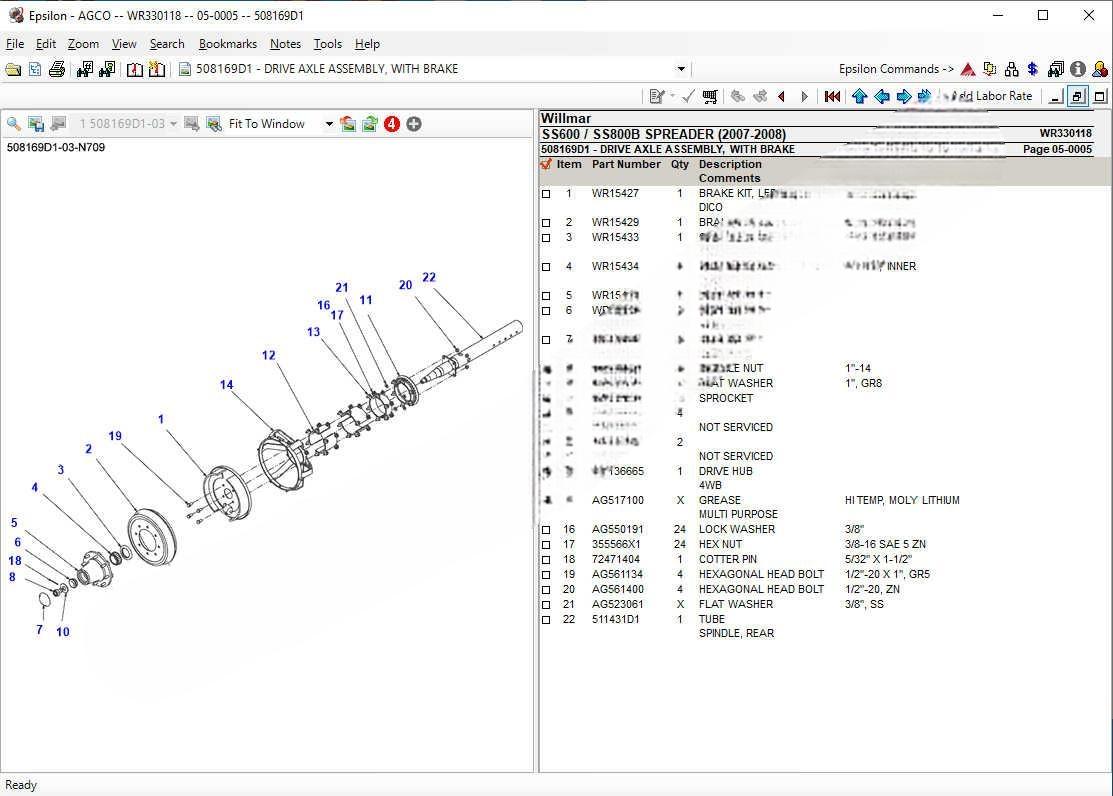Check the box for item 1 BRAKE KIT

click(x=545, y=194)
